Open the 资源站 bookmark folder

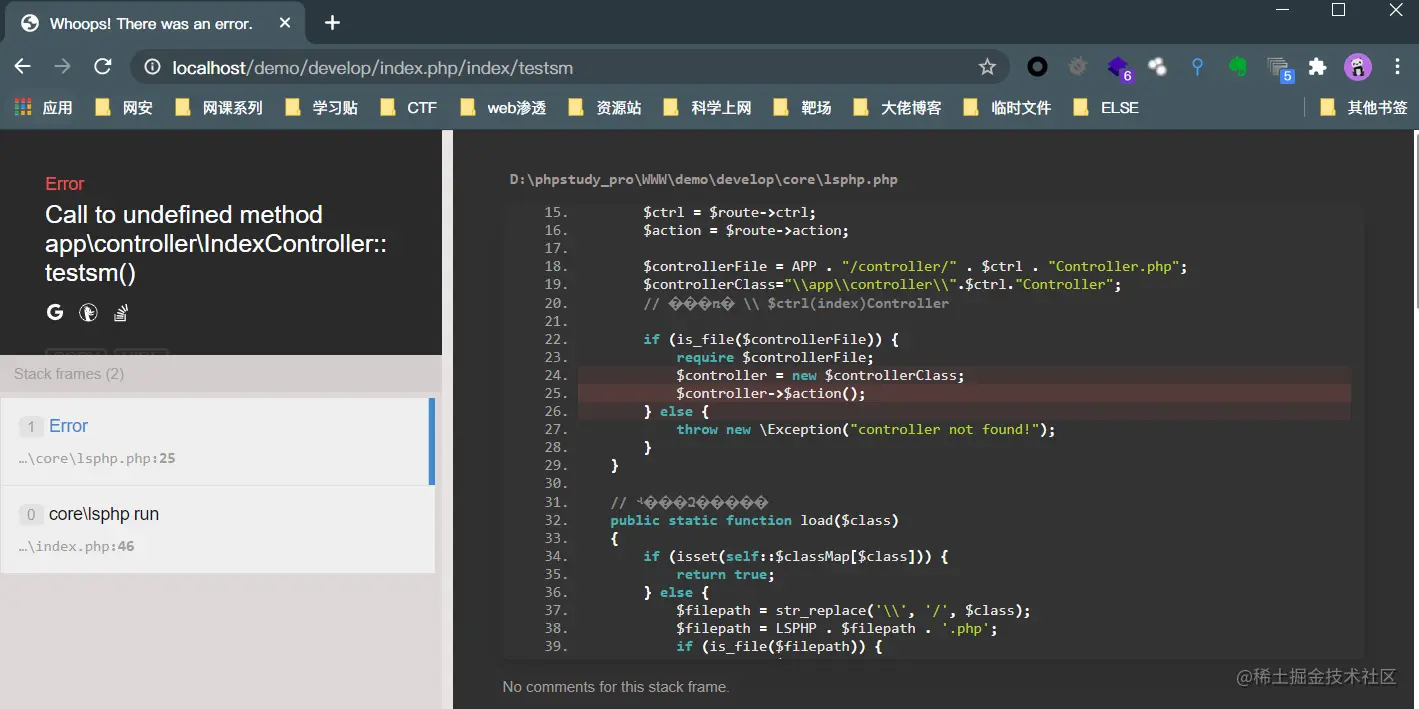point(604,107)
